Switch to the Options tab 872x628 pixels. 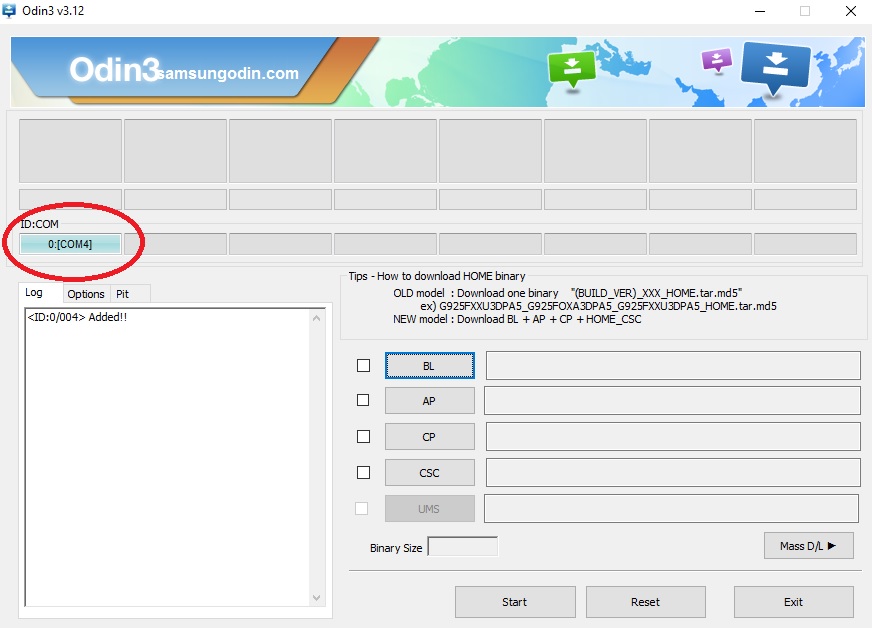click(x=86, y=294)
